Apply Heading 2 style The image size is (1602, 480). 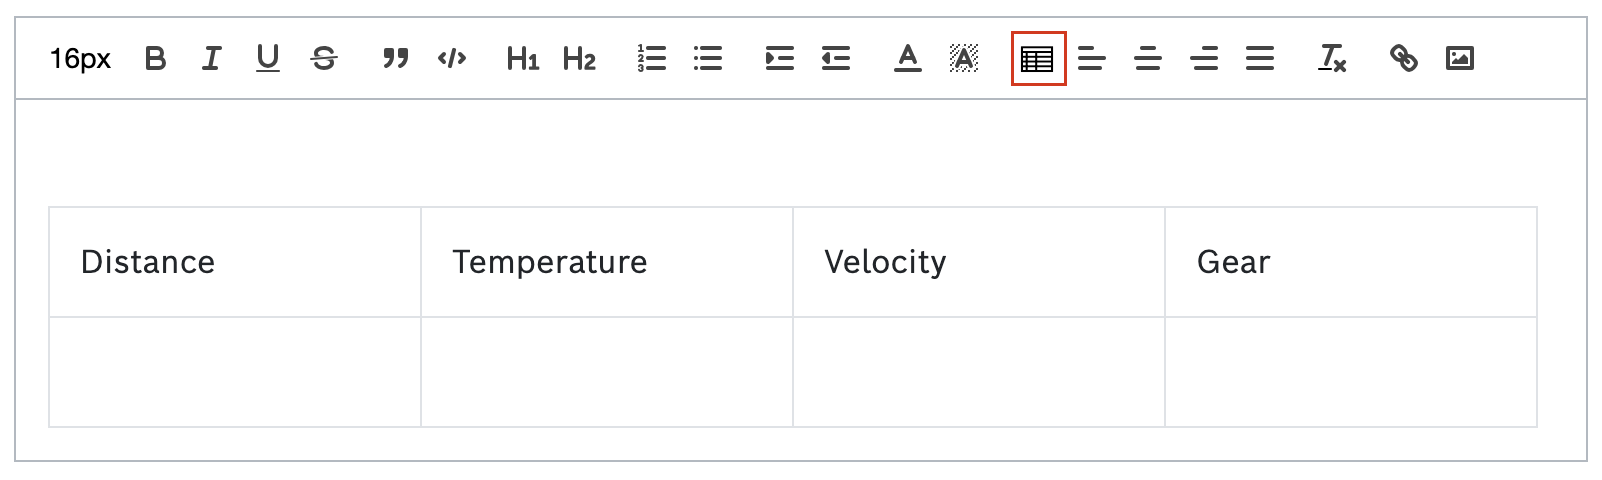click(x=579, y=59)
